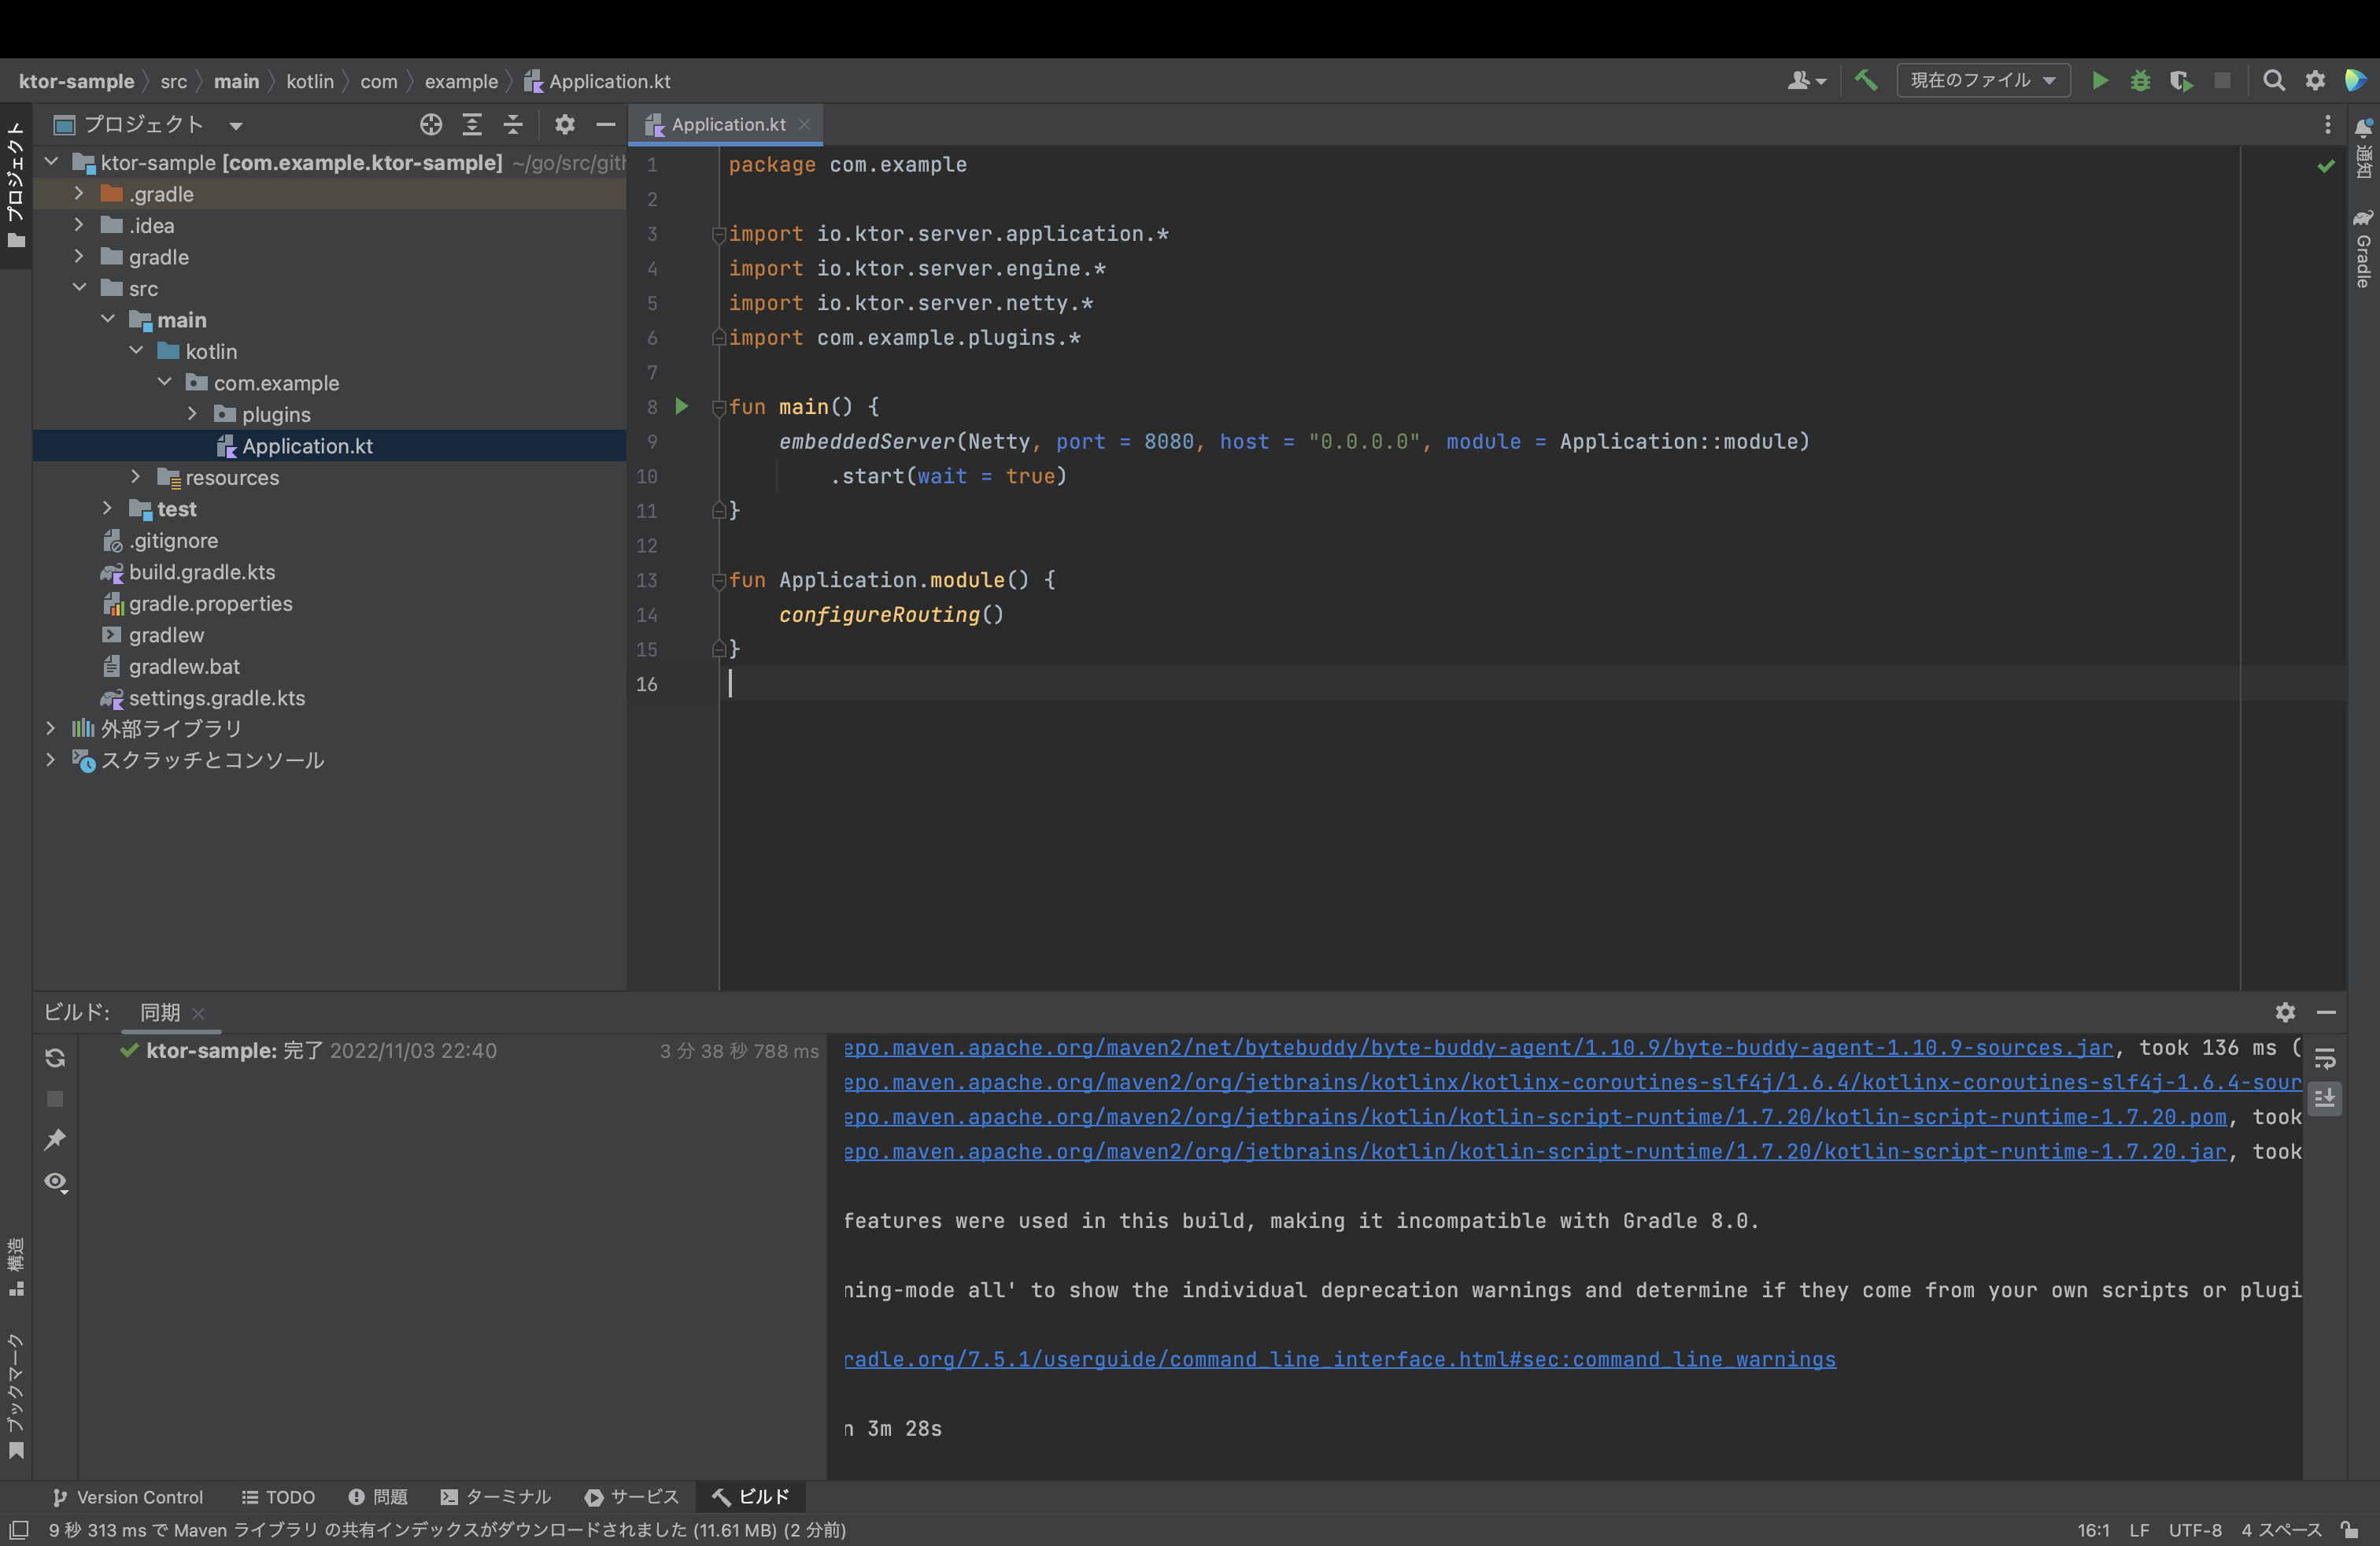Image resolution: width=2380 pixels, height=1546 pixels.
Task: Toggle the eye view options in the build panel
Action: coord(56,1182)
